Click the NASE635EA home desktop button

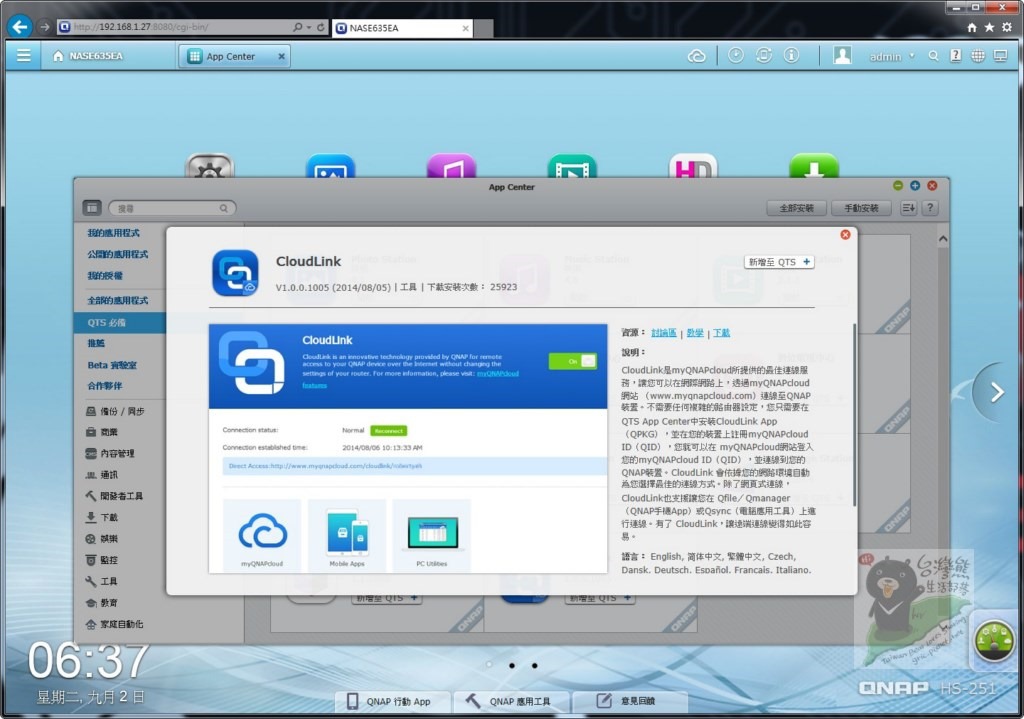[x=88, y=56]
